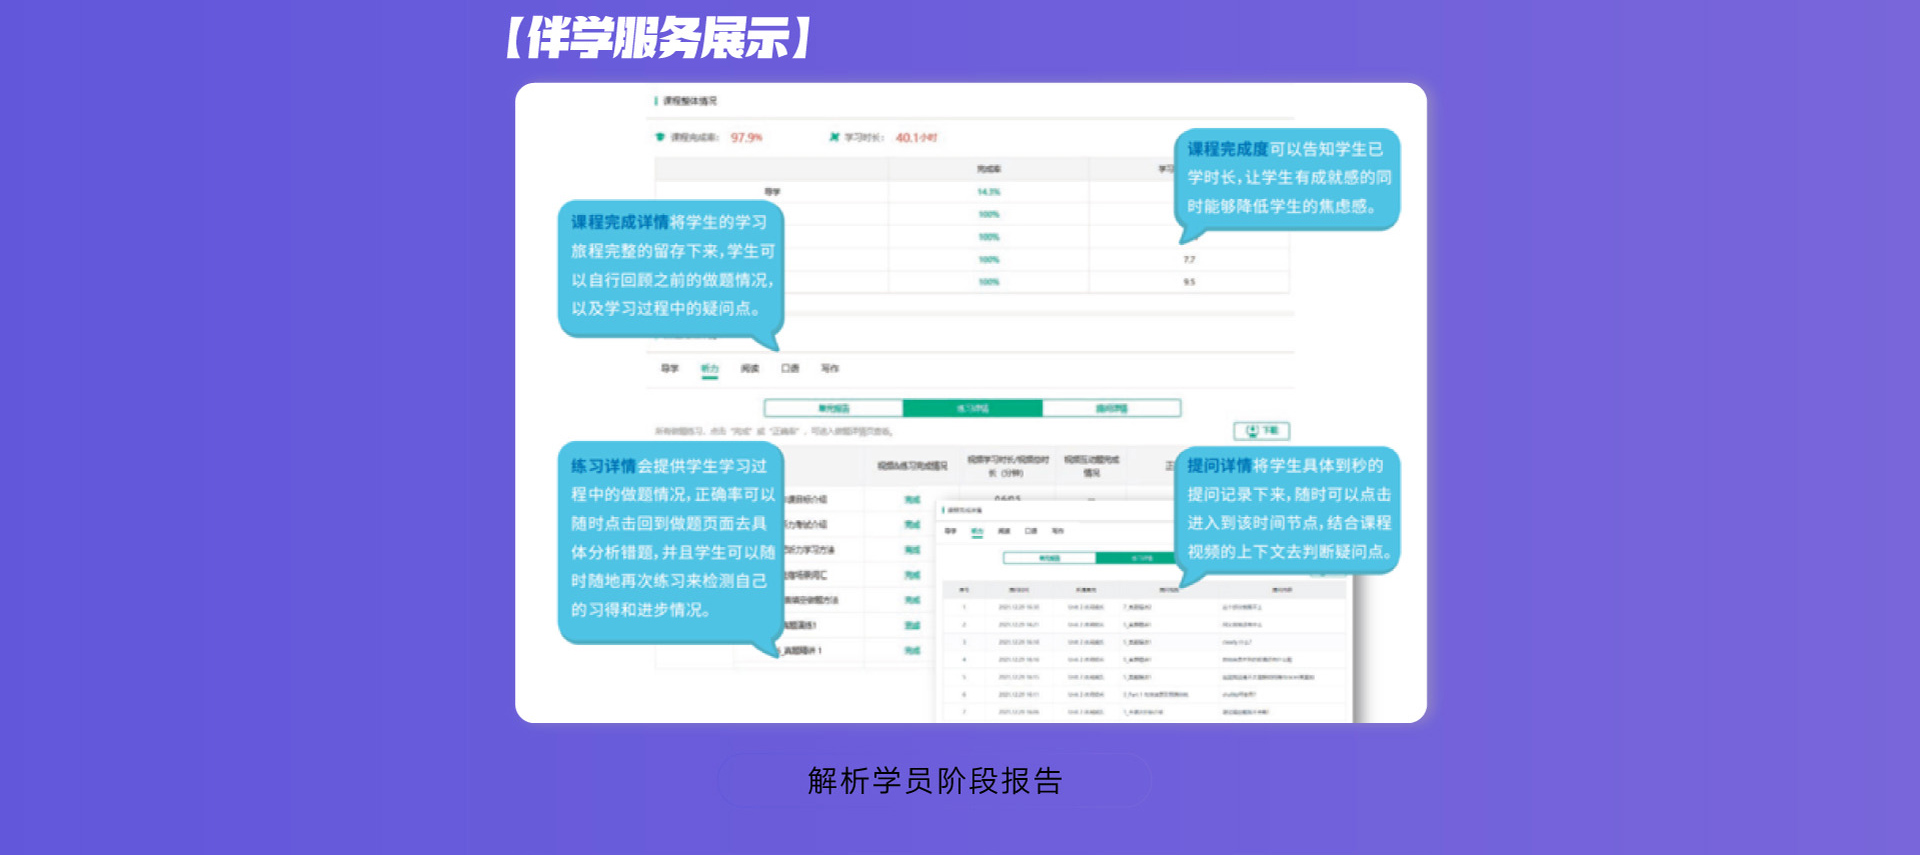This screenshot has width=1920, height=855.
Task: Select the green highlighted middle report segment
Action: (x=972, y=408)
